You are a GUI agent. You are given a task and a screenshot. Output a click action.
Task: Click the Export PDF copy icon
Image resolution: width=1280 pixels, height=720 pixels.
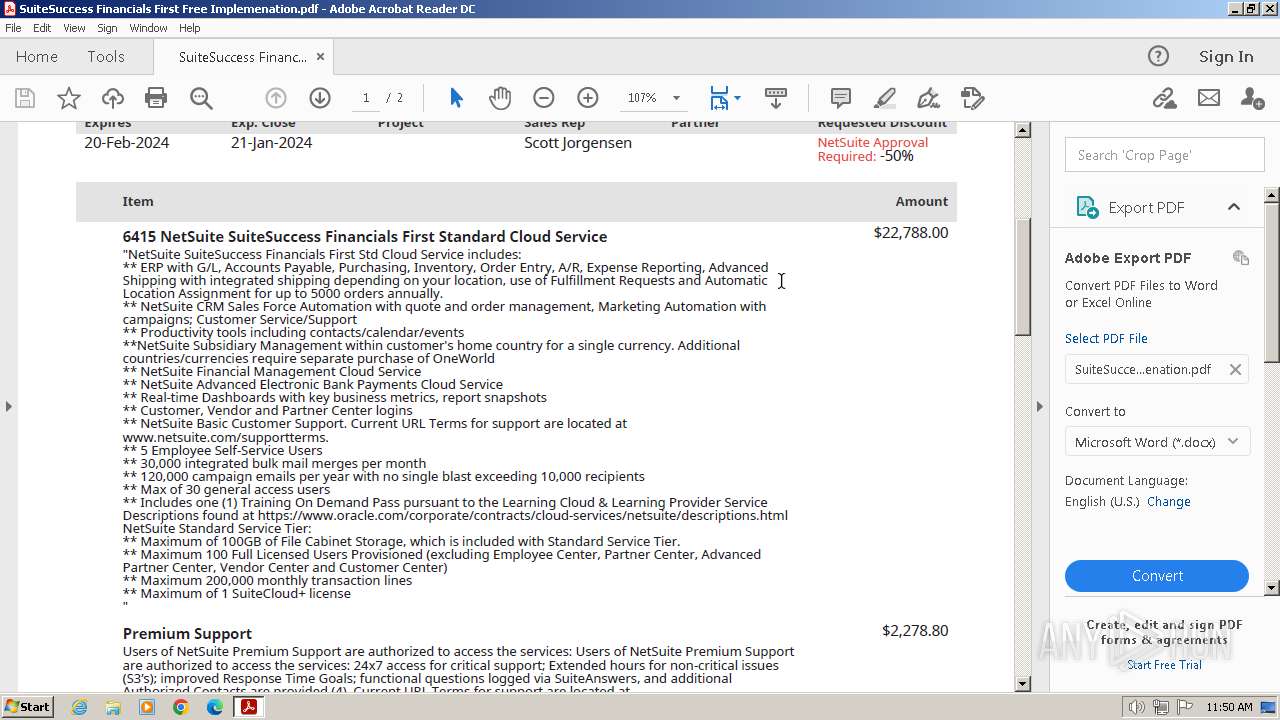1241,258
